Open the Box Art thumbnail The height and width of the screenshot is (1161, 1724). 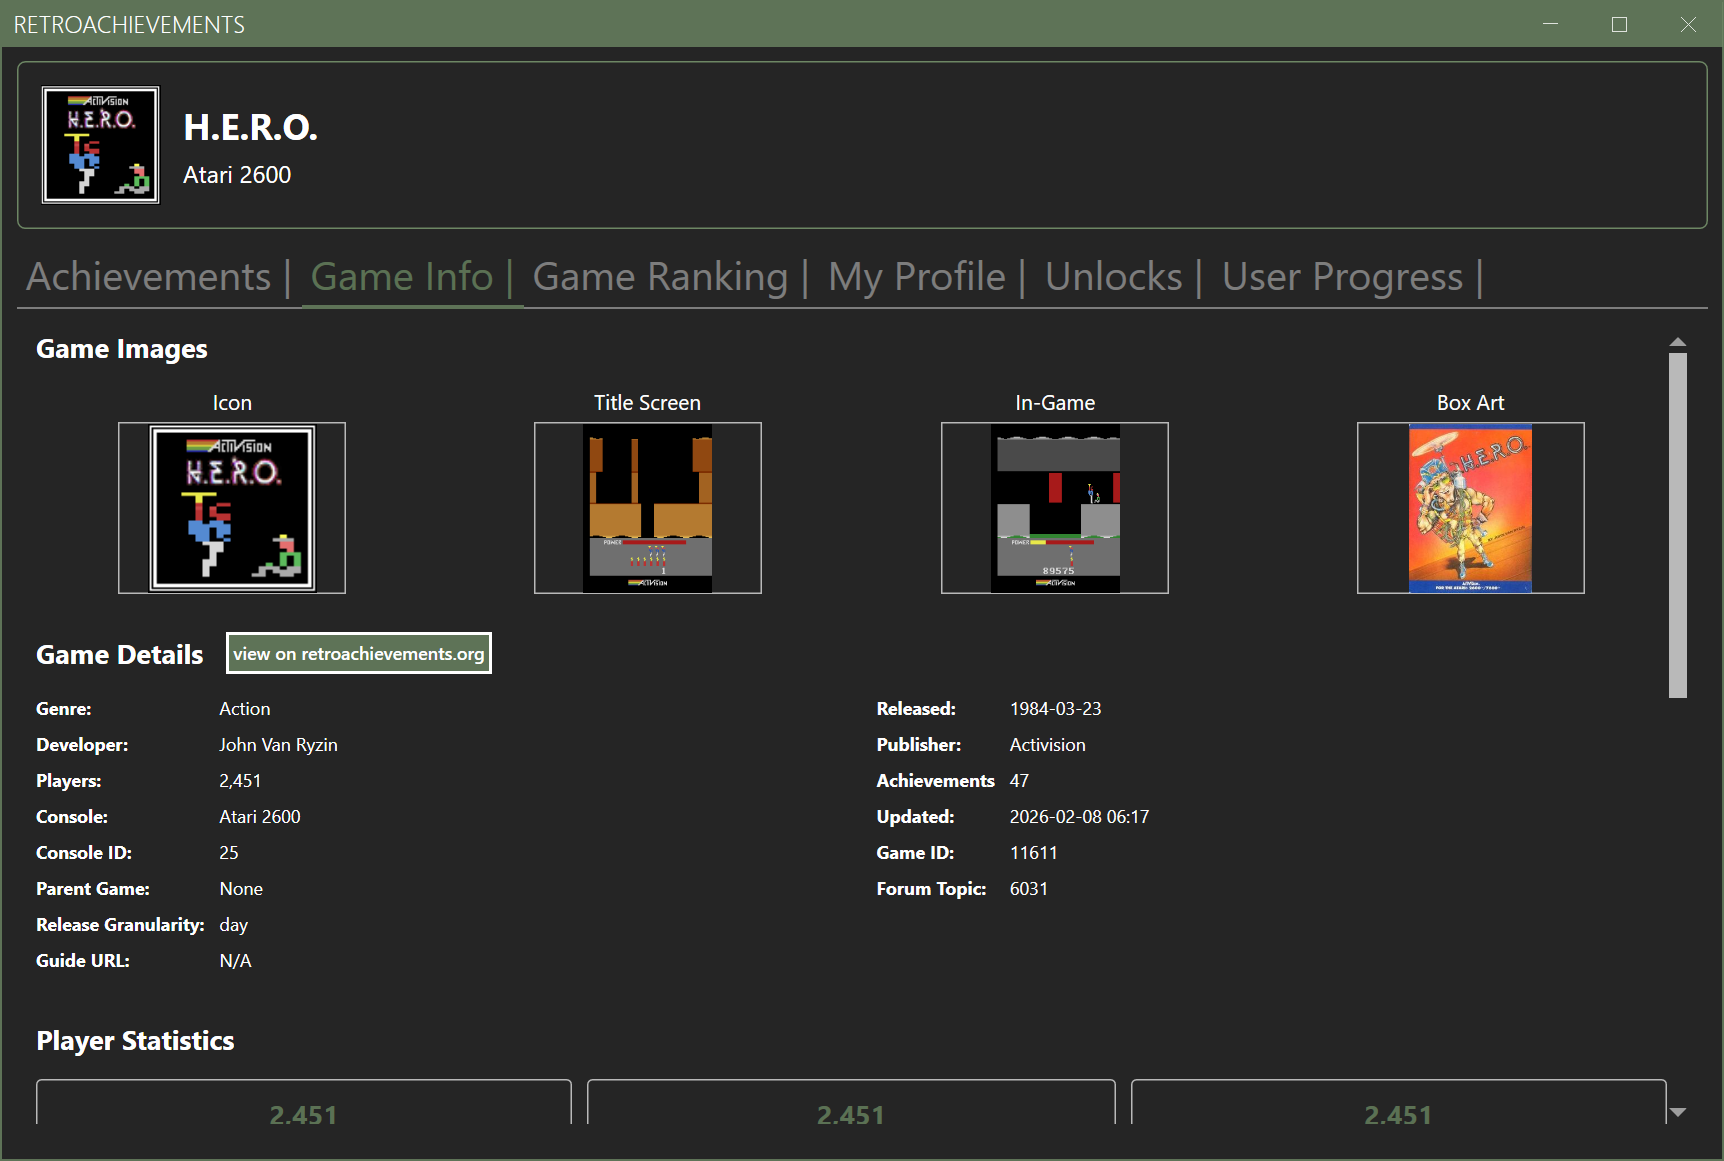pyautogui.click(x=1471, y=508)
